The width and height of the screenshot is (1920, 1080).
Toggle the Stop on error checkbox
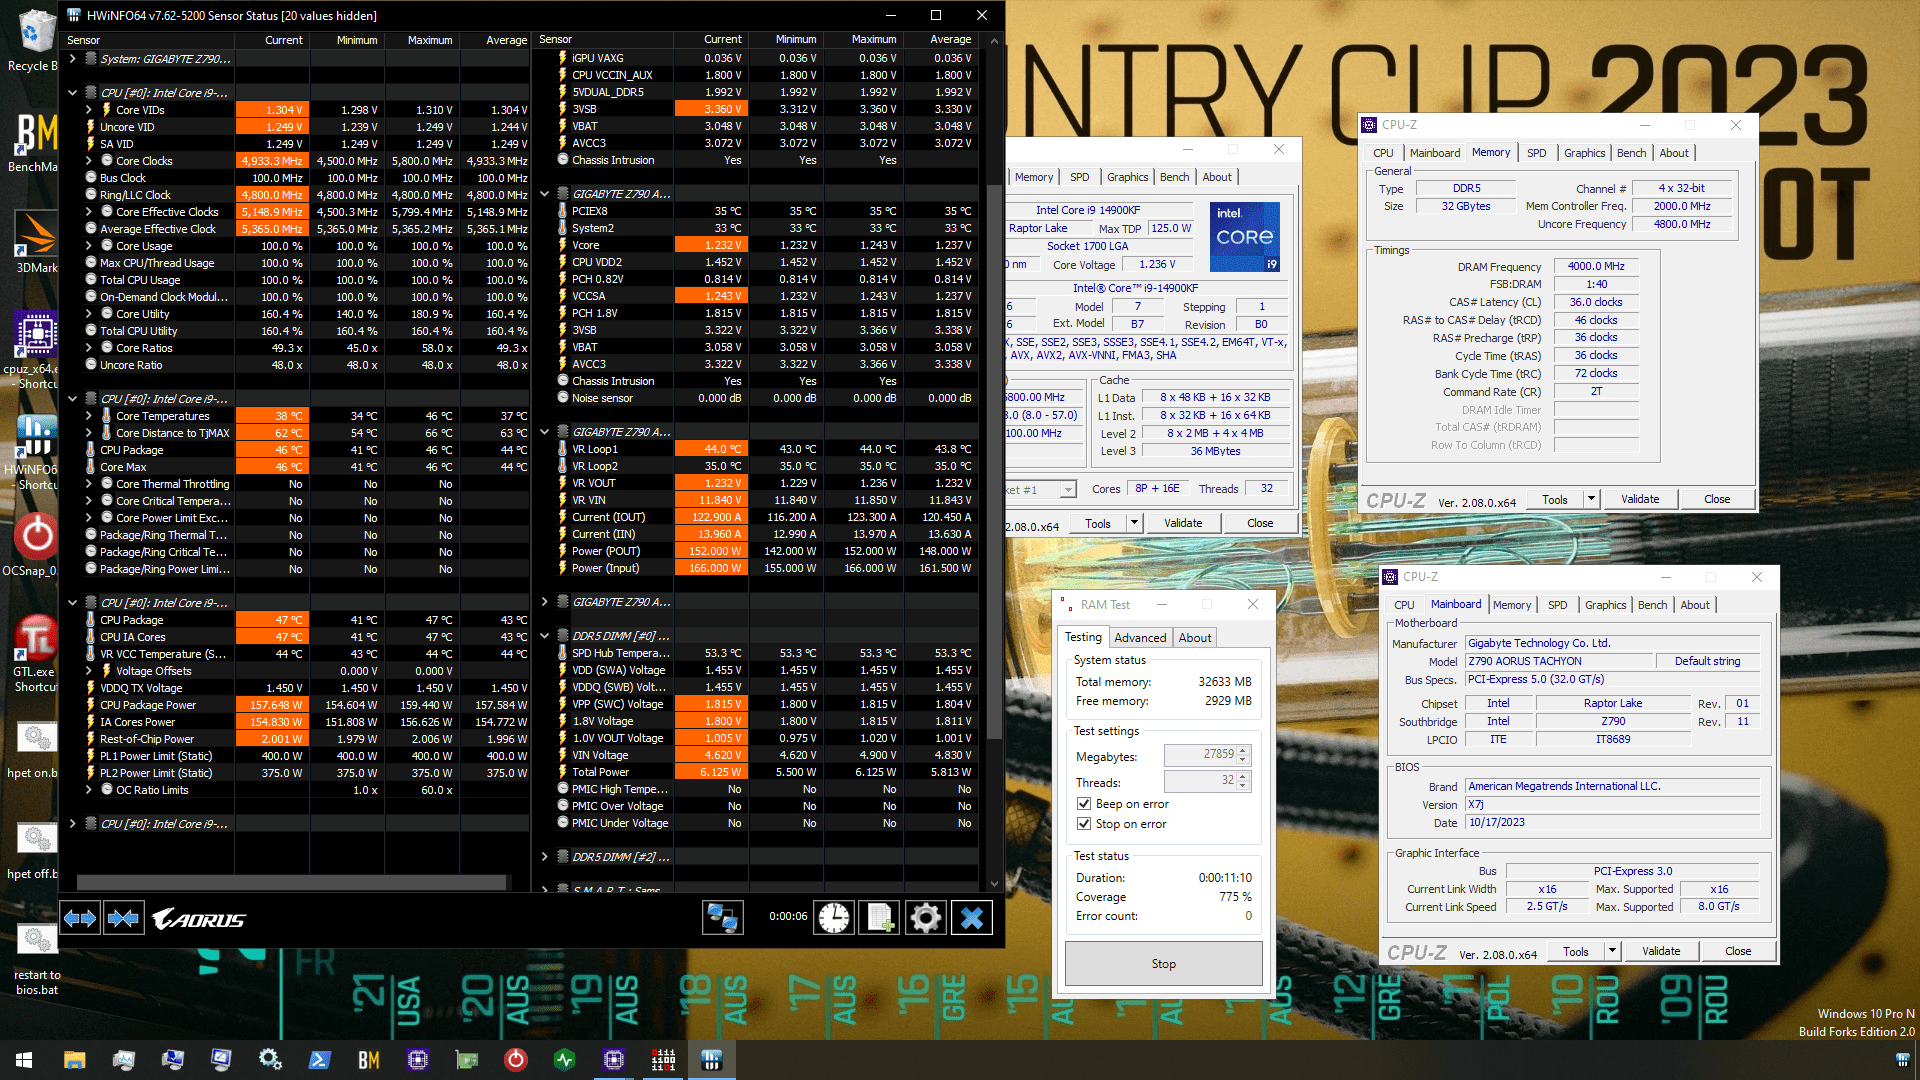point(1084,824)
